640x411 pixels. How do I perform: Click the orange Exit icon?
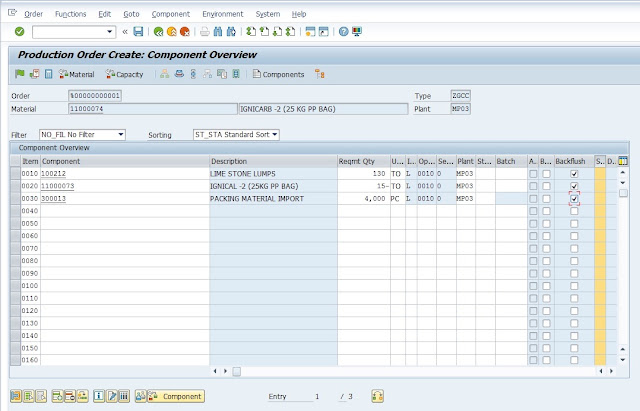pos(171,31)
